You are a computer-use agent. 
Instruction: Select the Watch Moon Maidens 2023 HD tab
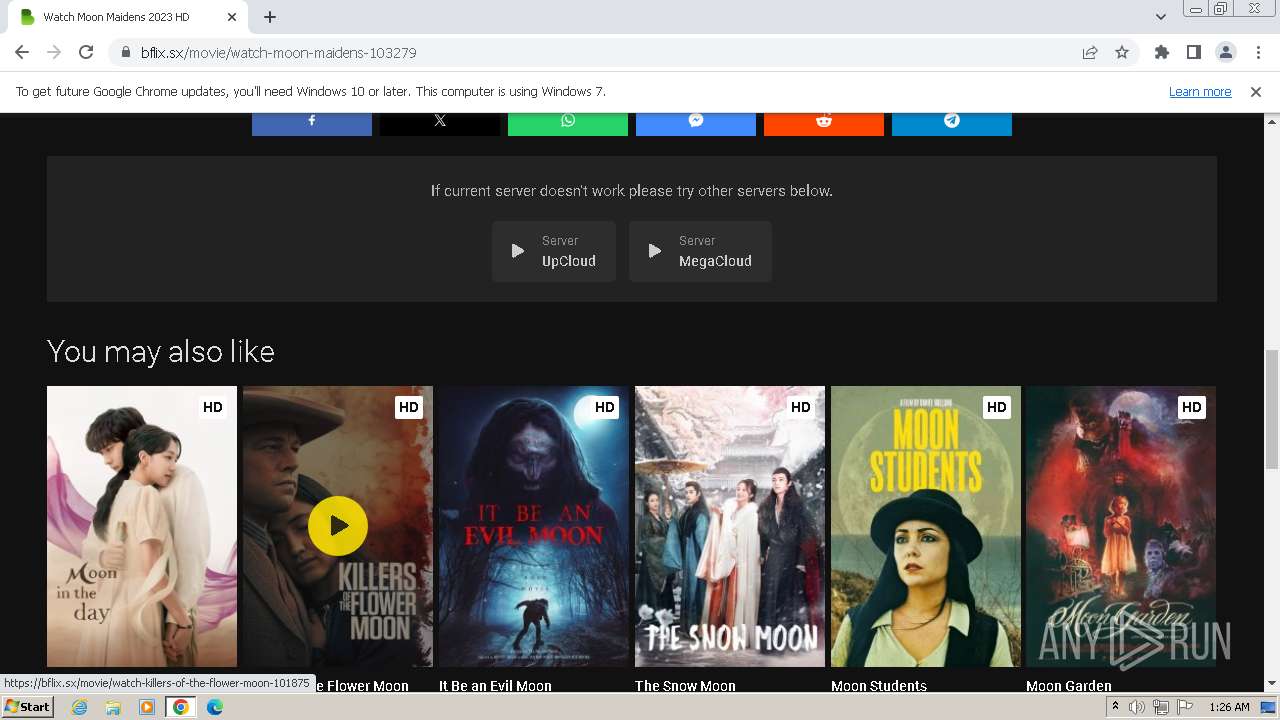tap(128, 17)
